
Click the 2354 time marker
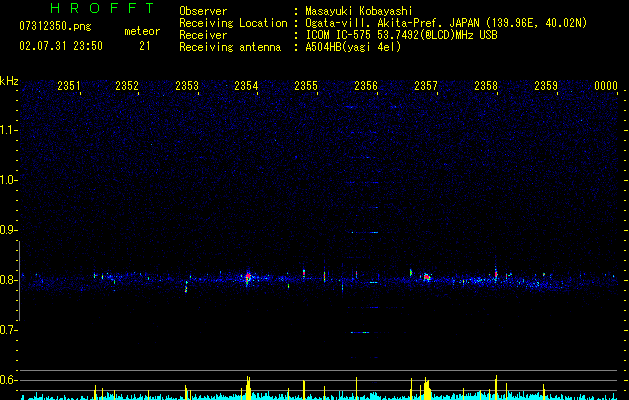(246, 86)
